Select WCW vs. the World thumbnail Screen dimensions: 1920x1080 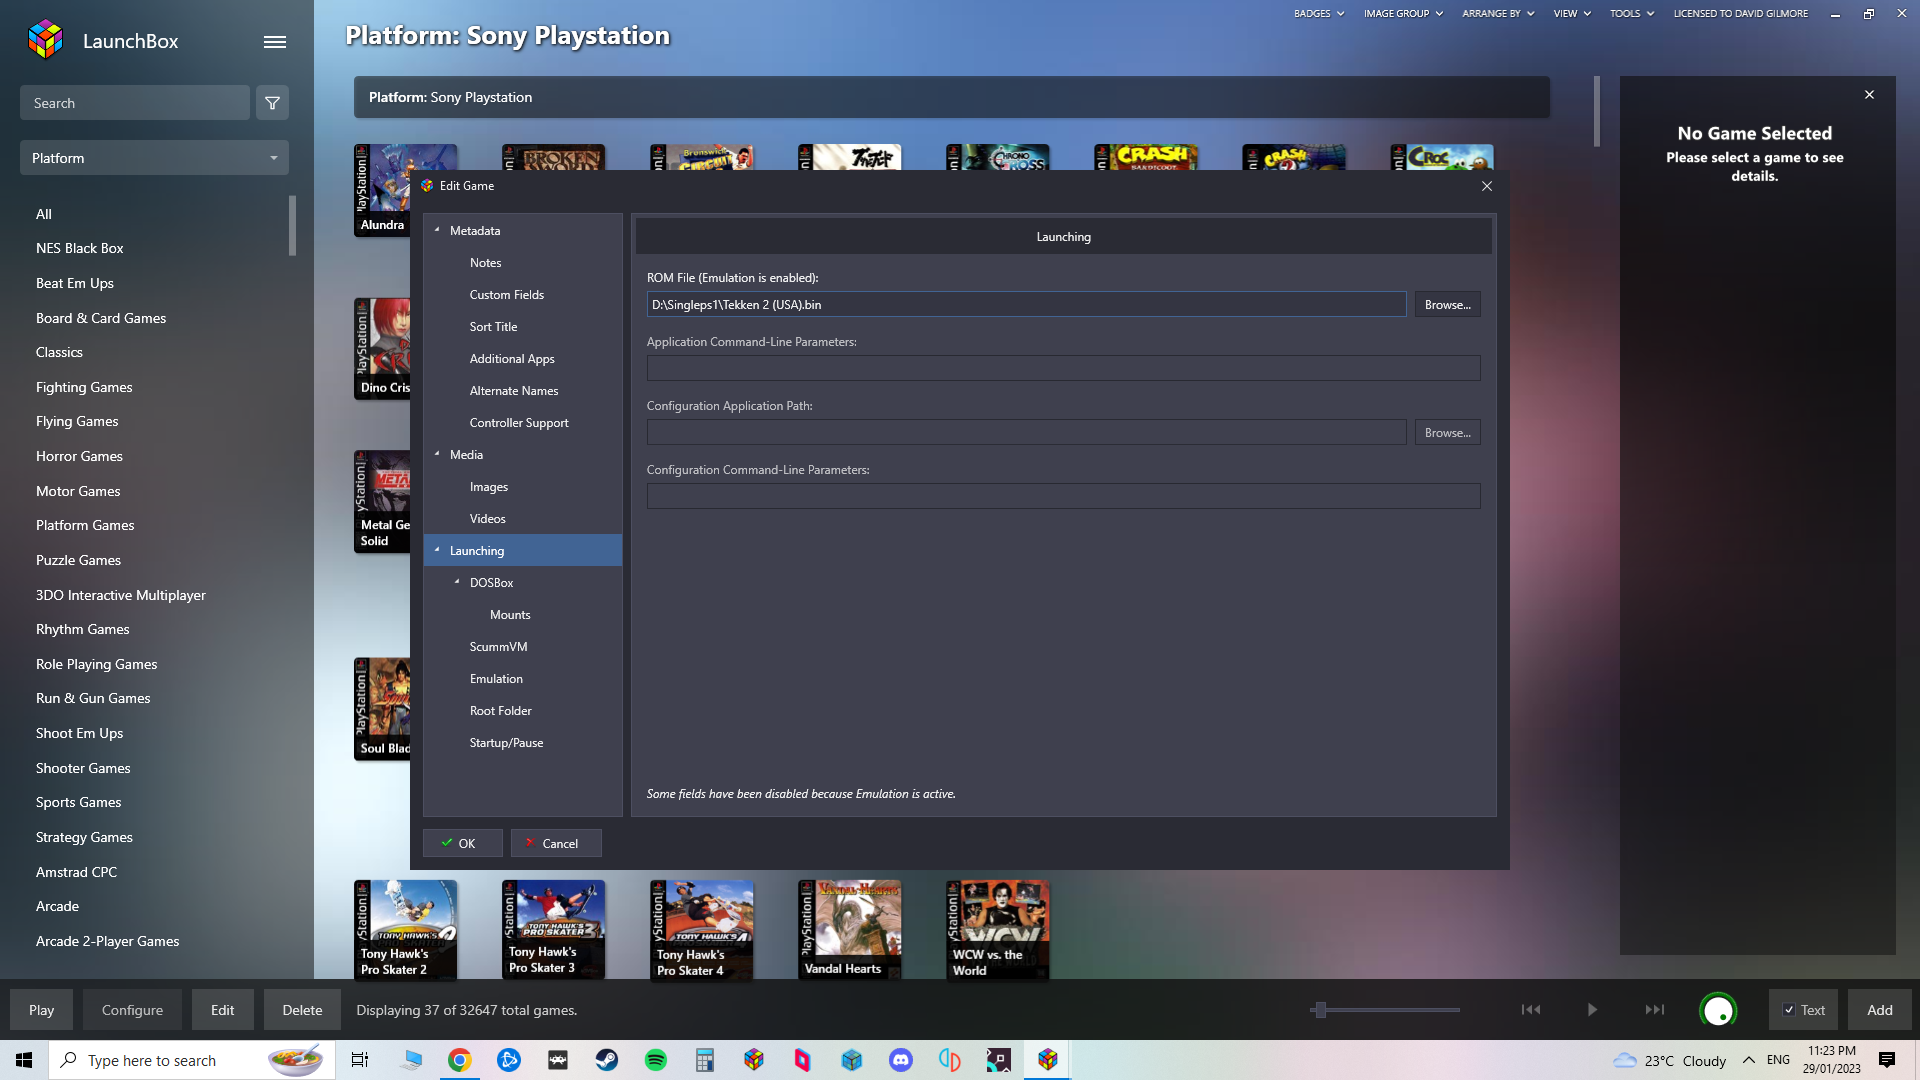[998, 929]
